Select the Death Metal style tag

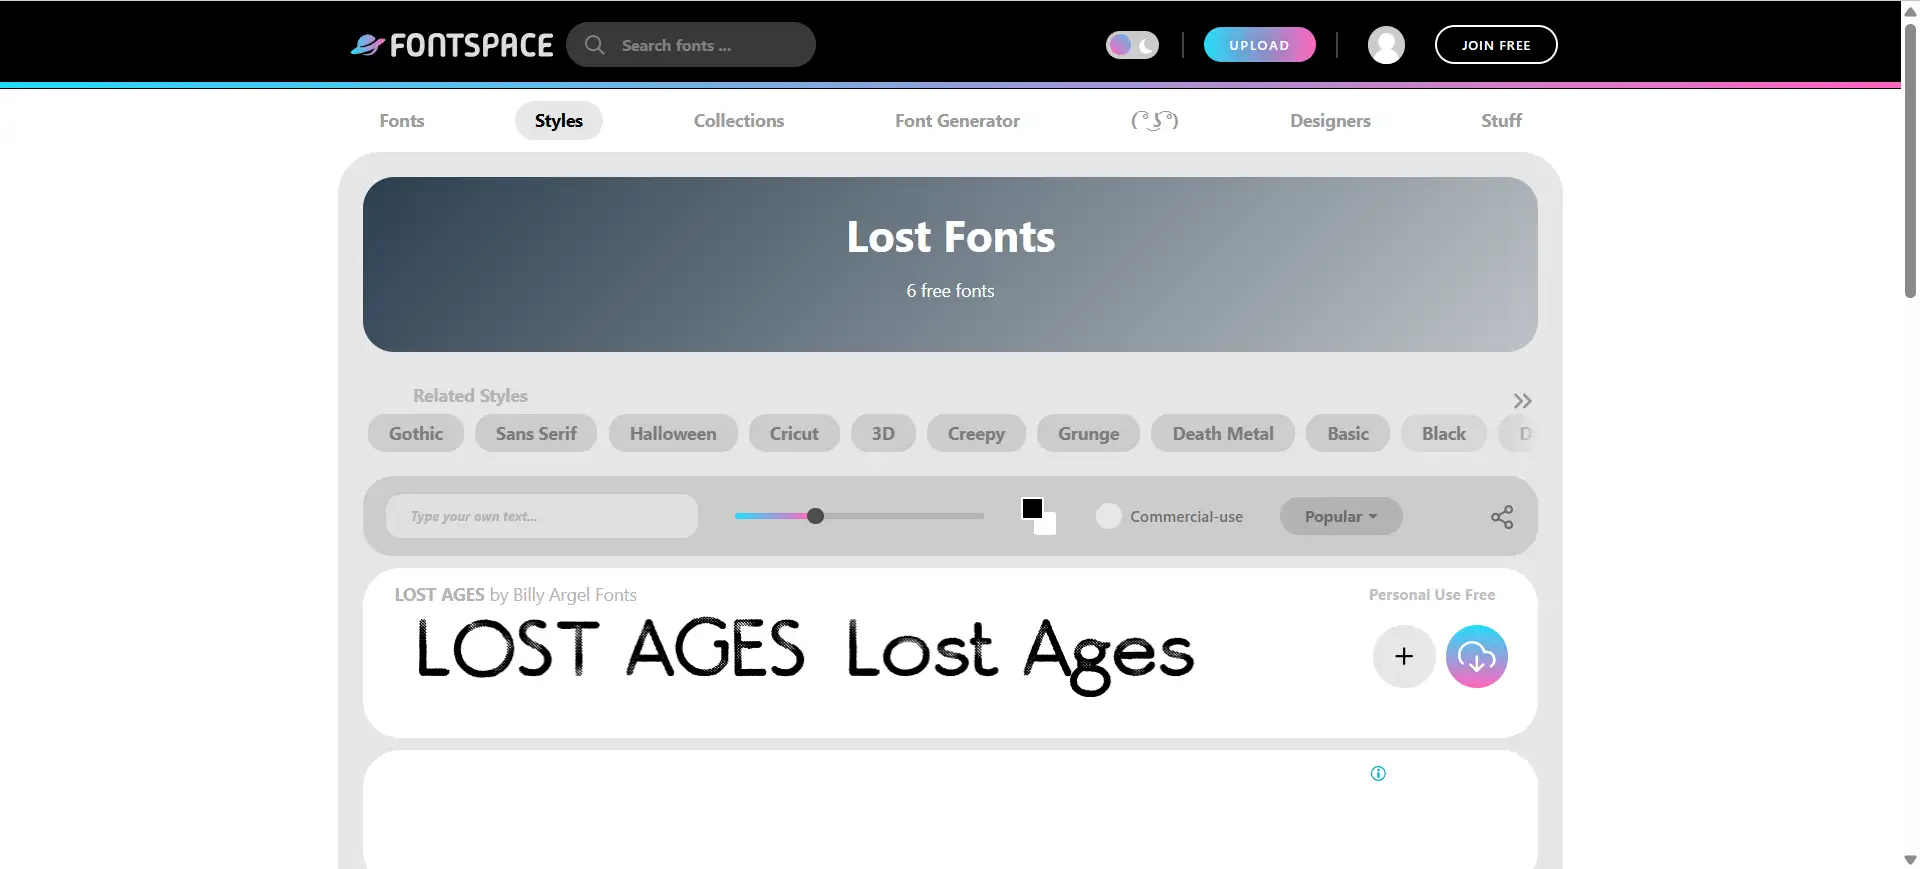pos(1223,433)
